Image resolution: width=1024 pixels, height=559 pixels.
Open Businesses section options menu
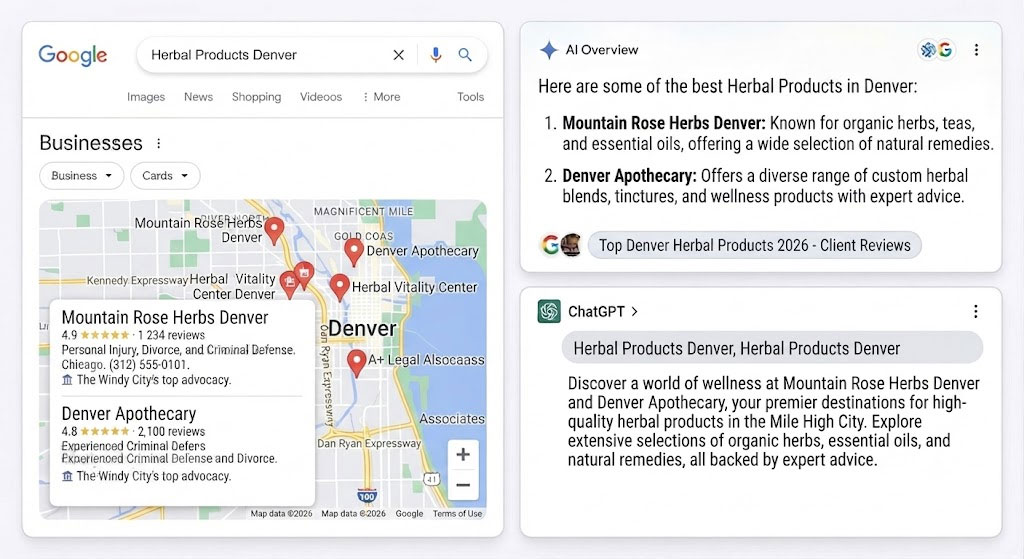159,143
